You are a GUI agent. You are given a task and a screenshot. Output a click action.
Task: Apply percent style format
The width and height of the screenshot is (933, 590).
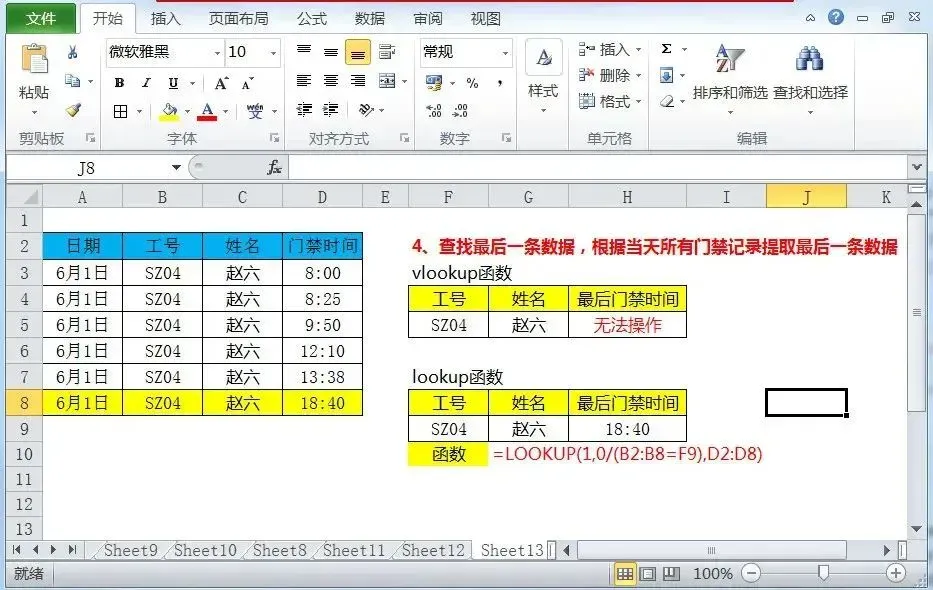[472, 83]
